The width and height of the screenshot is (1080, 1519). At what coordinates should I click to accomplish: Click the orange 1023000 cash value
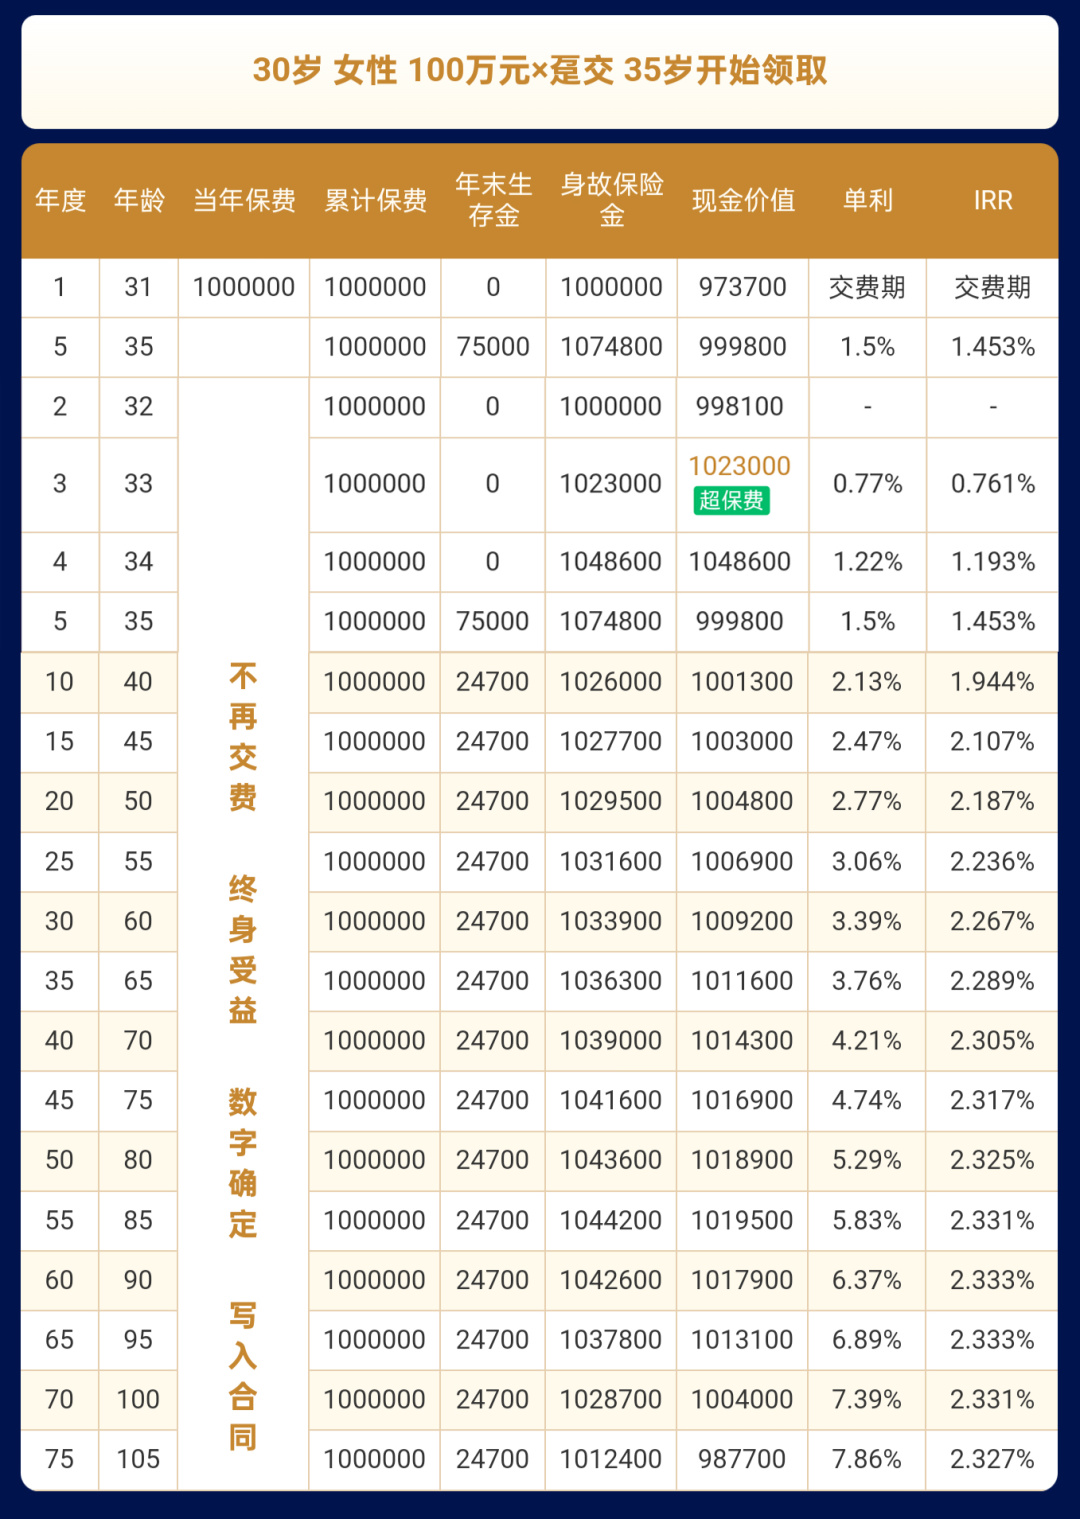[x=739, y=466]
